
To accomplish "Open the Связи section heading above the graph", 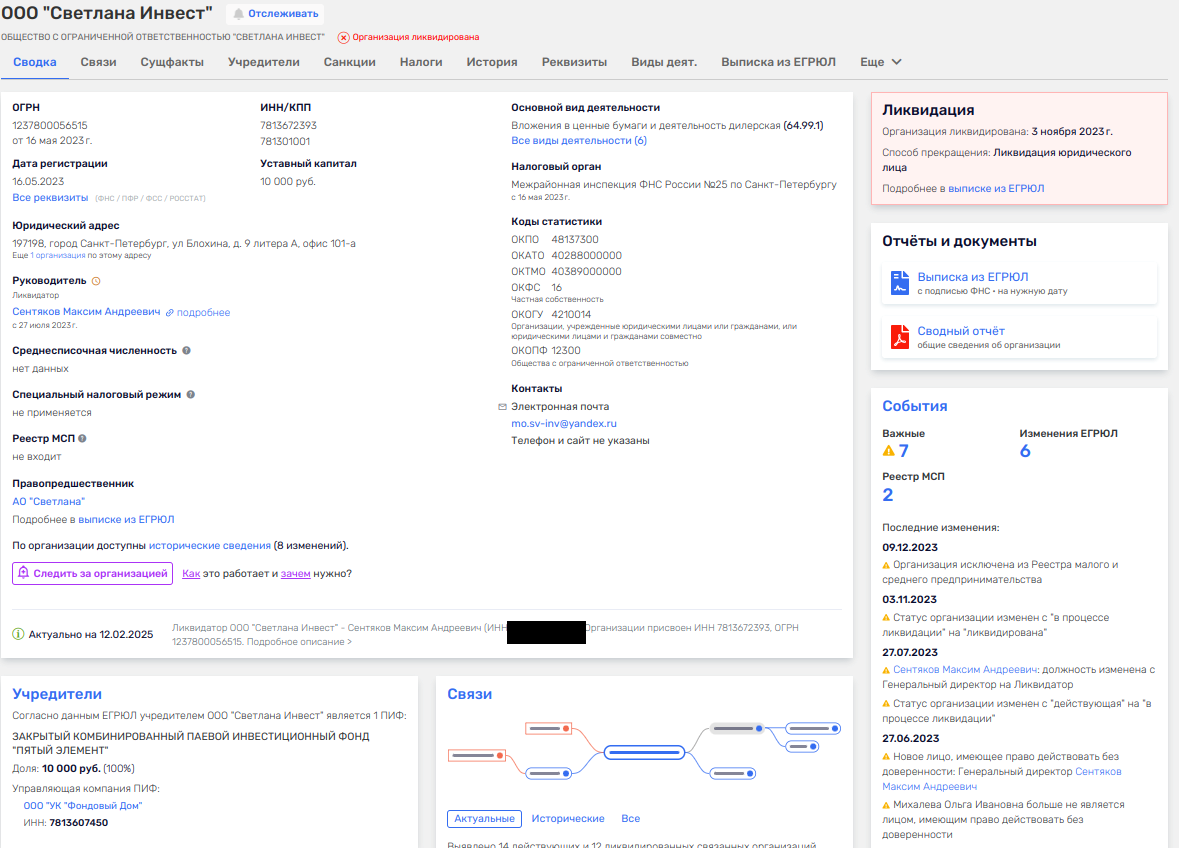I will coord(470,694).
